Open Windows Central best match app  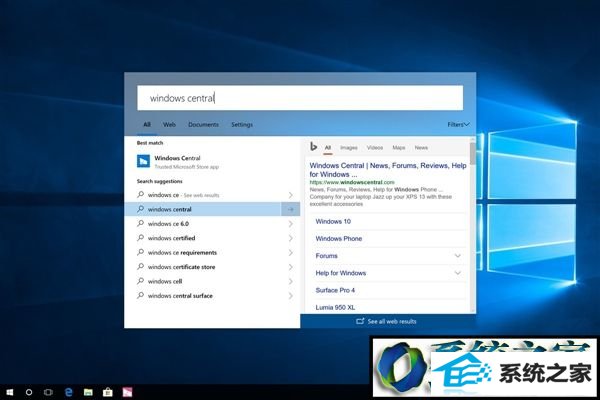(212, 162)
